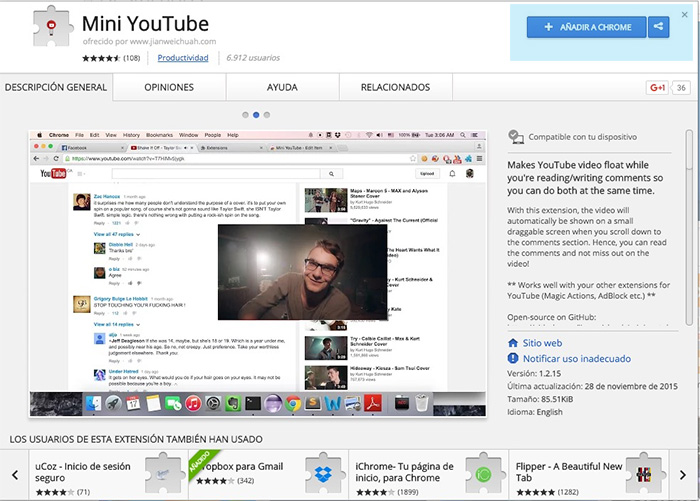The image size is (700, 501).
Task: Click the uCoz extension puzzle icon
Action: point(163,473)
